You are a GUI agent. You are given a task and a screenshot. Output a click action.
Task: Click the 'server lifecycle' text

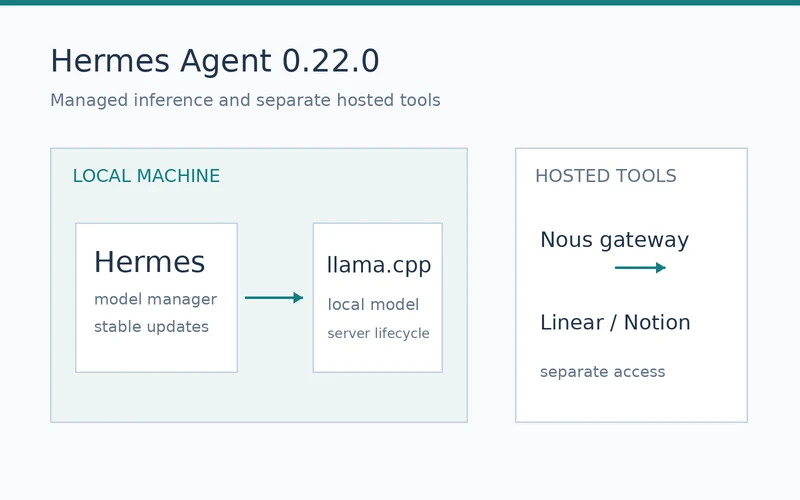coord(378,333)
